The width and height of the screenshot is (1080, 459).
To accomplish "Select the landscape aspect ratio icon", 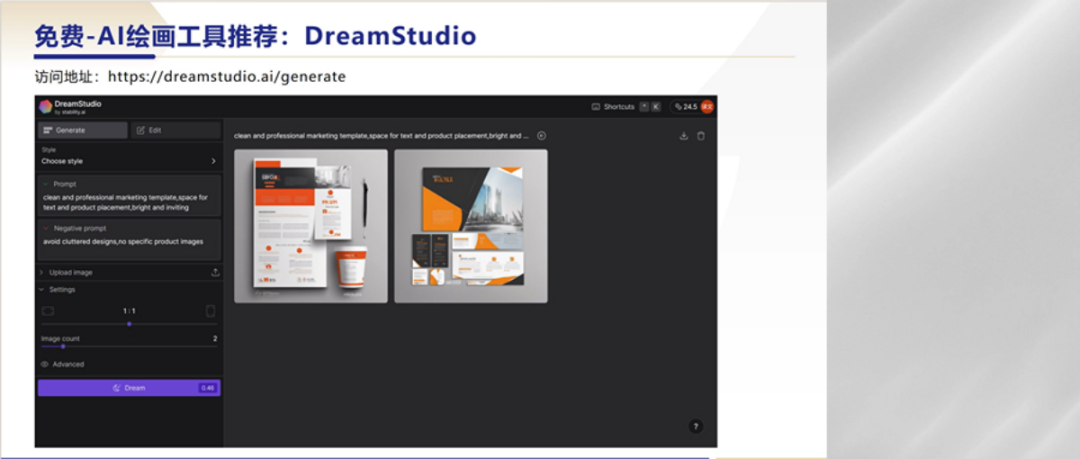I will point(48,311).
